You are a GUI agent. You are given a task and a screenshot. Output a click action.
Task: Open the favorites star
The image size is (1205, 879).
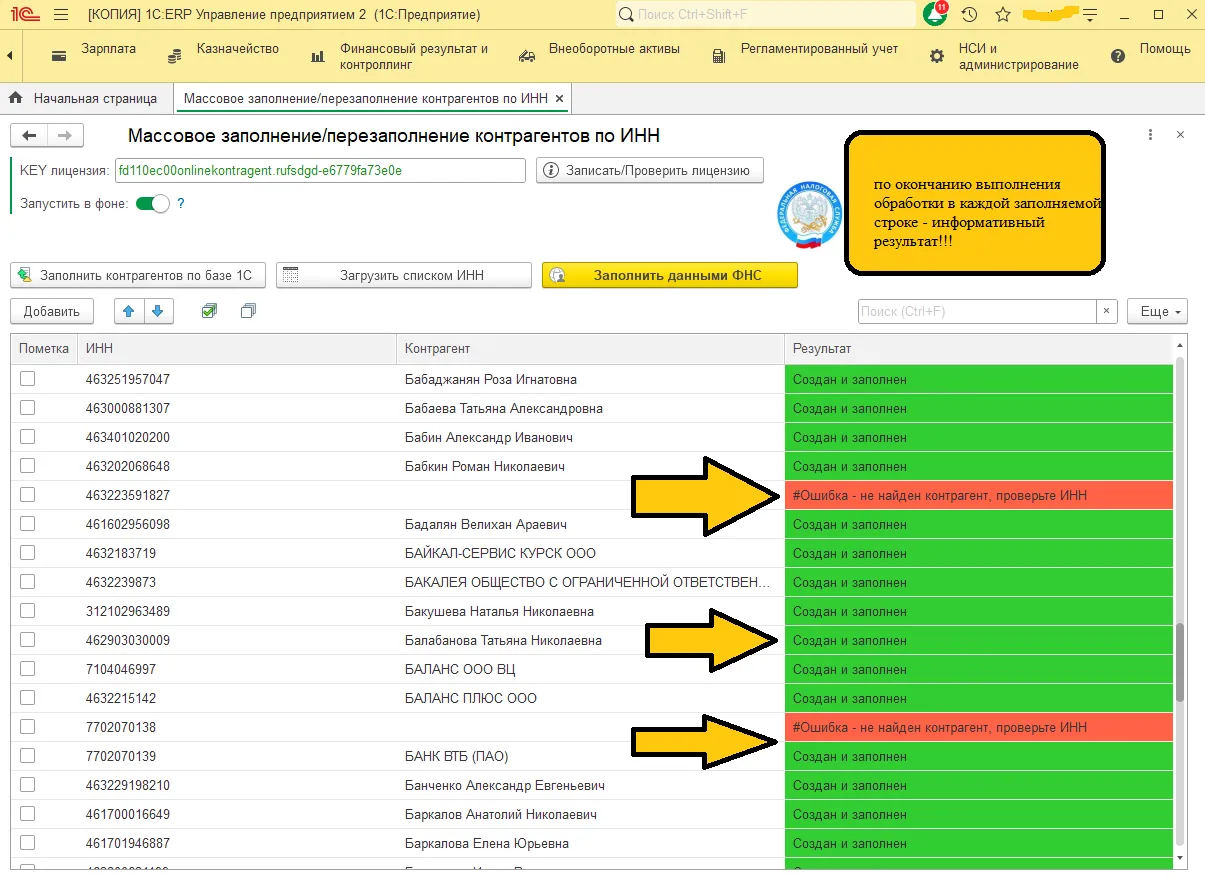1003,15
